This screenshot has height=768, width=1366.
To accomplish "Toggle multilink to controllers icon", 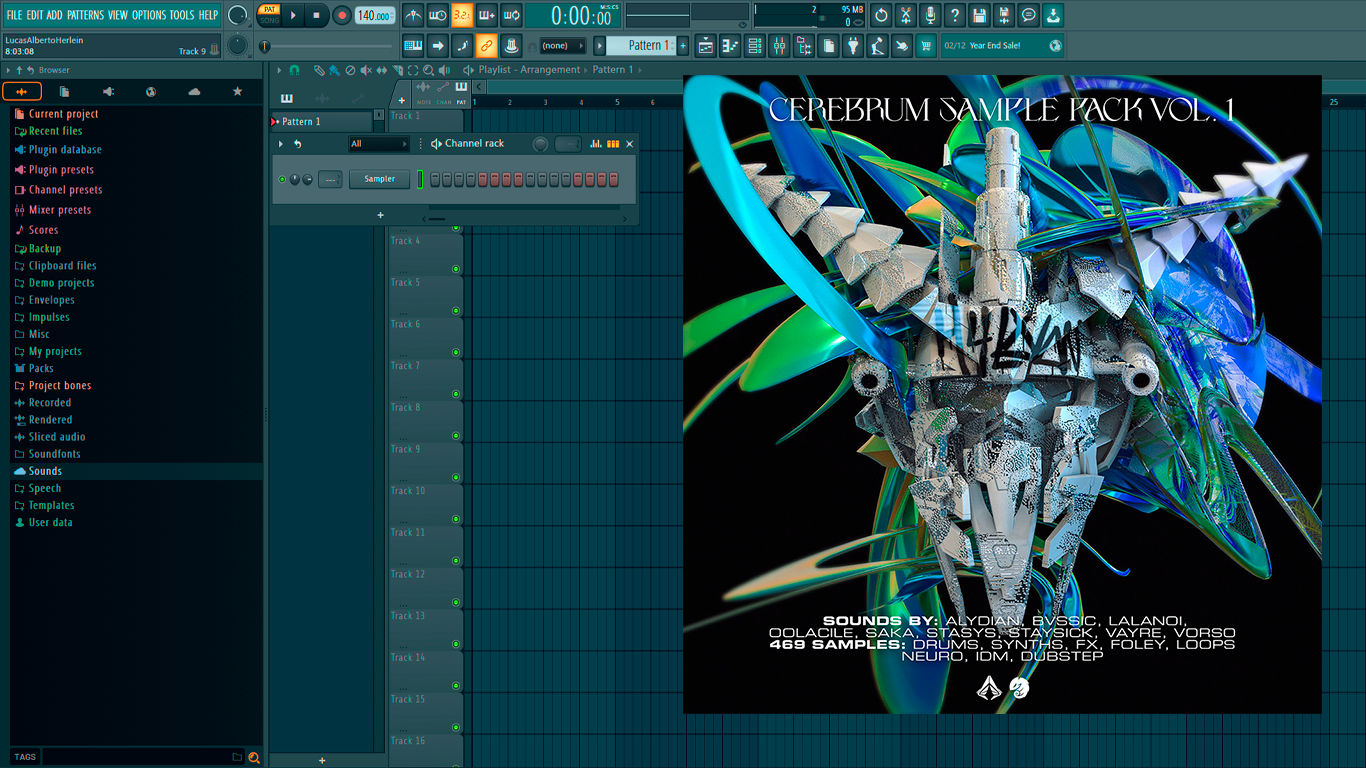I will coord(511,45).
